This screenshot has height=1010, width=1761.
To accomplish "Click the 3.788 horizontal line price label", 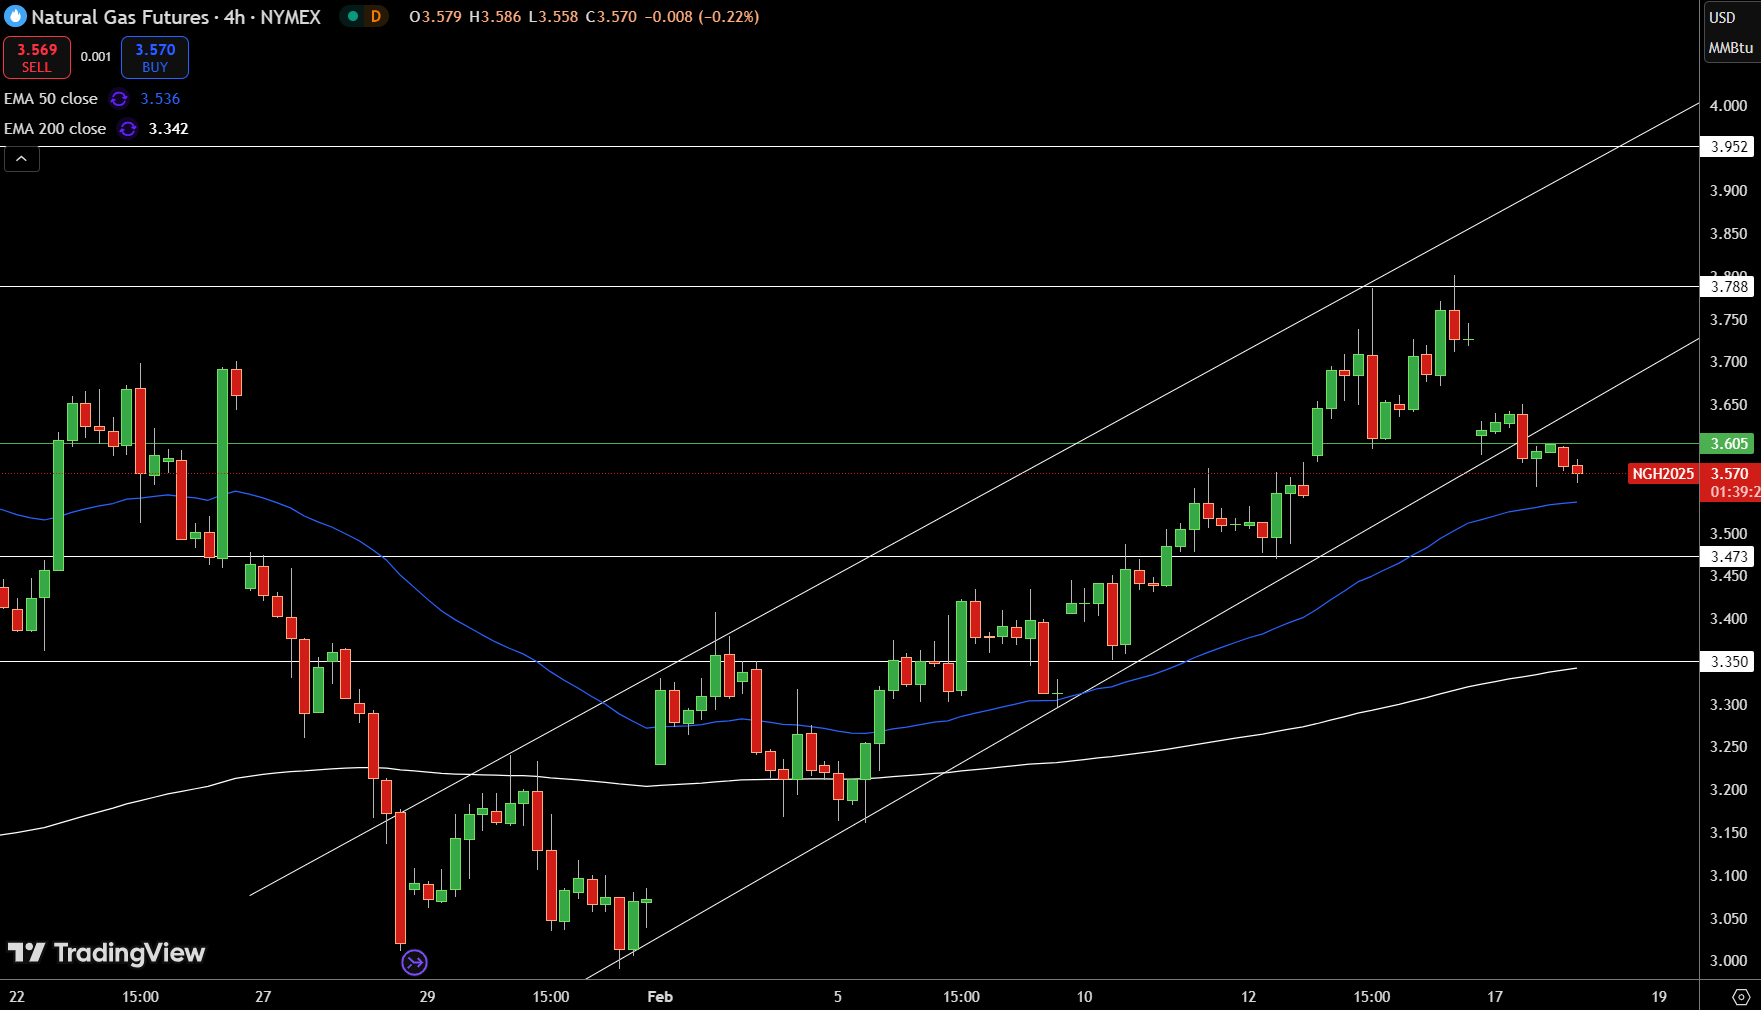I will tap(1729, 287).
